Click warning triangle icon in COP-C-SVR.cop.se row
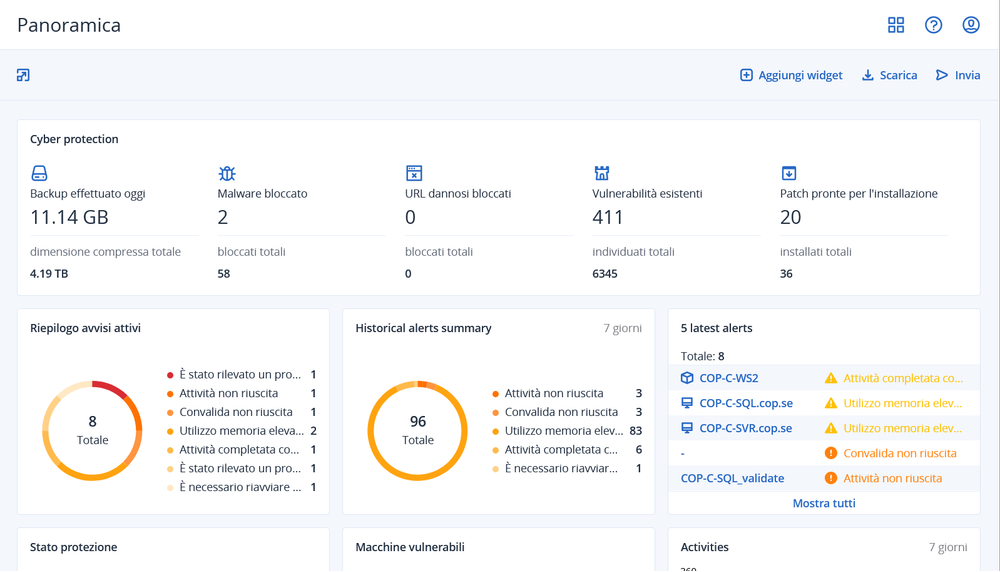 pyautogui.click(x=830, y=428)
